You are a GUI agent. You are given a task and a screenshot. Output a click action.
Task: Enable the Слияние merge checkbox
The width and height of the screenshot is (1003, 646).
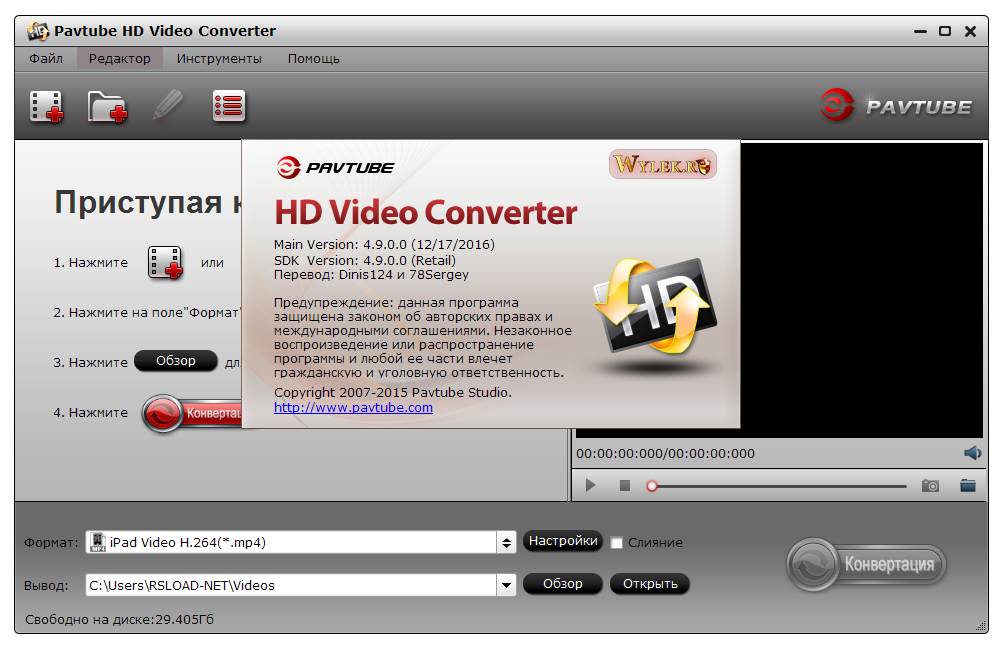tap(617, 543)
